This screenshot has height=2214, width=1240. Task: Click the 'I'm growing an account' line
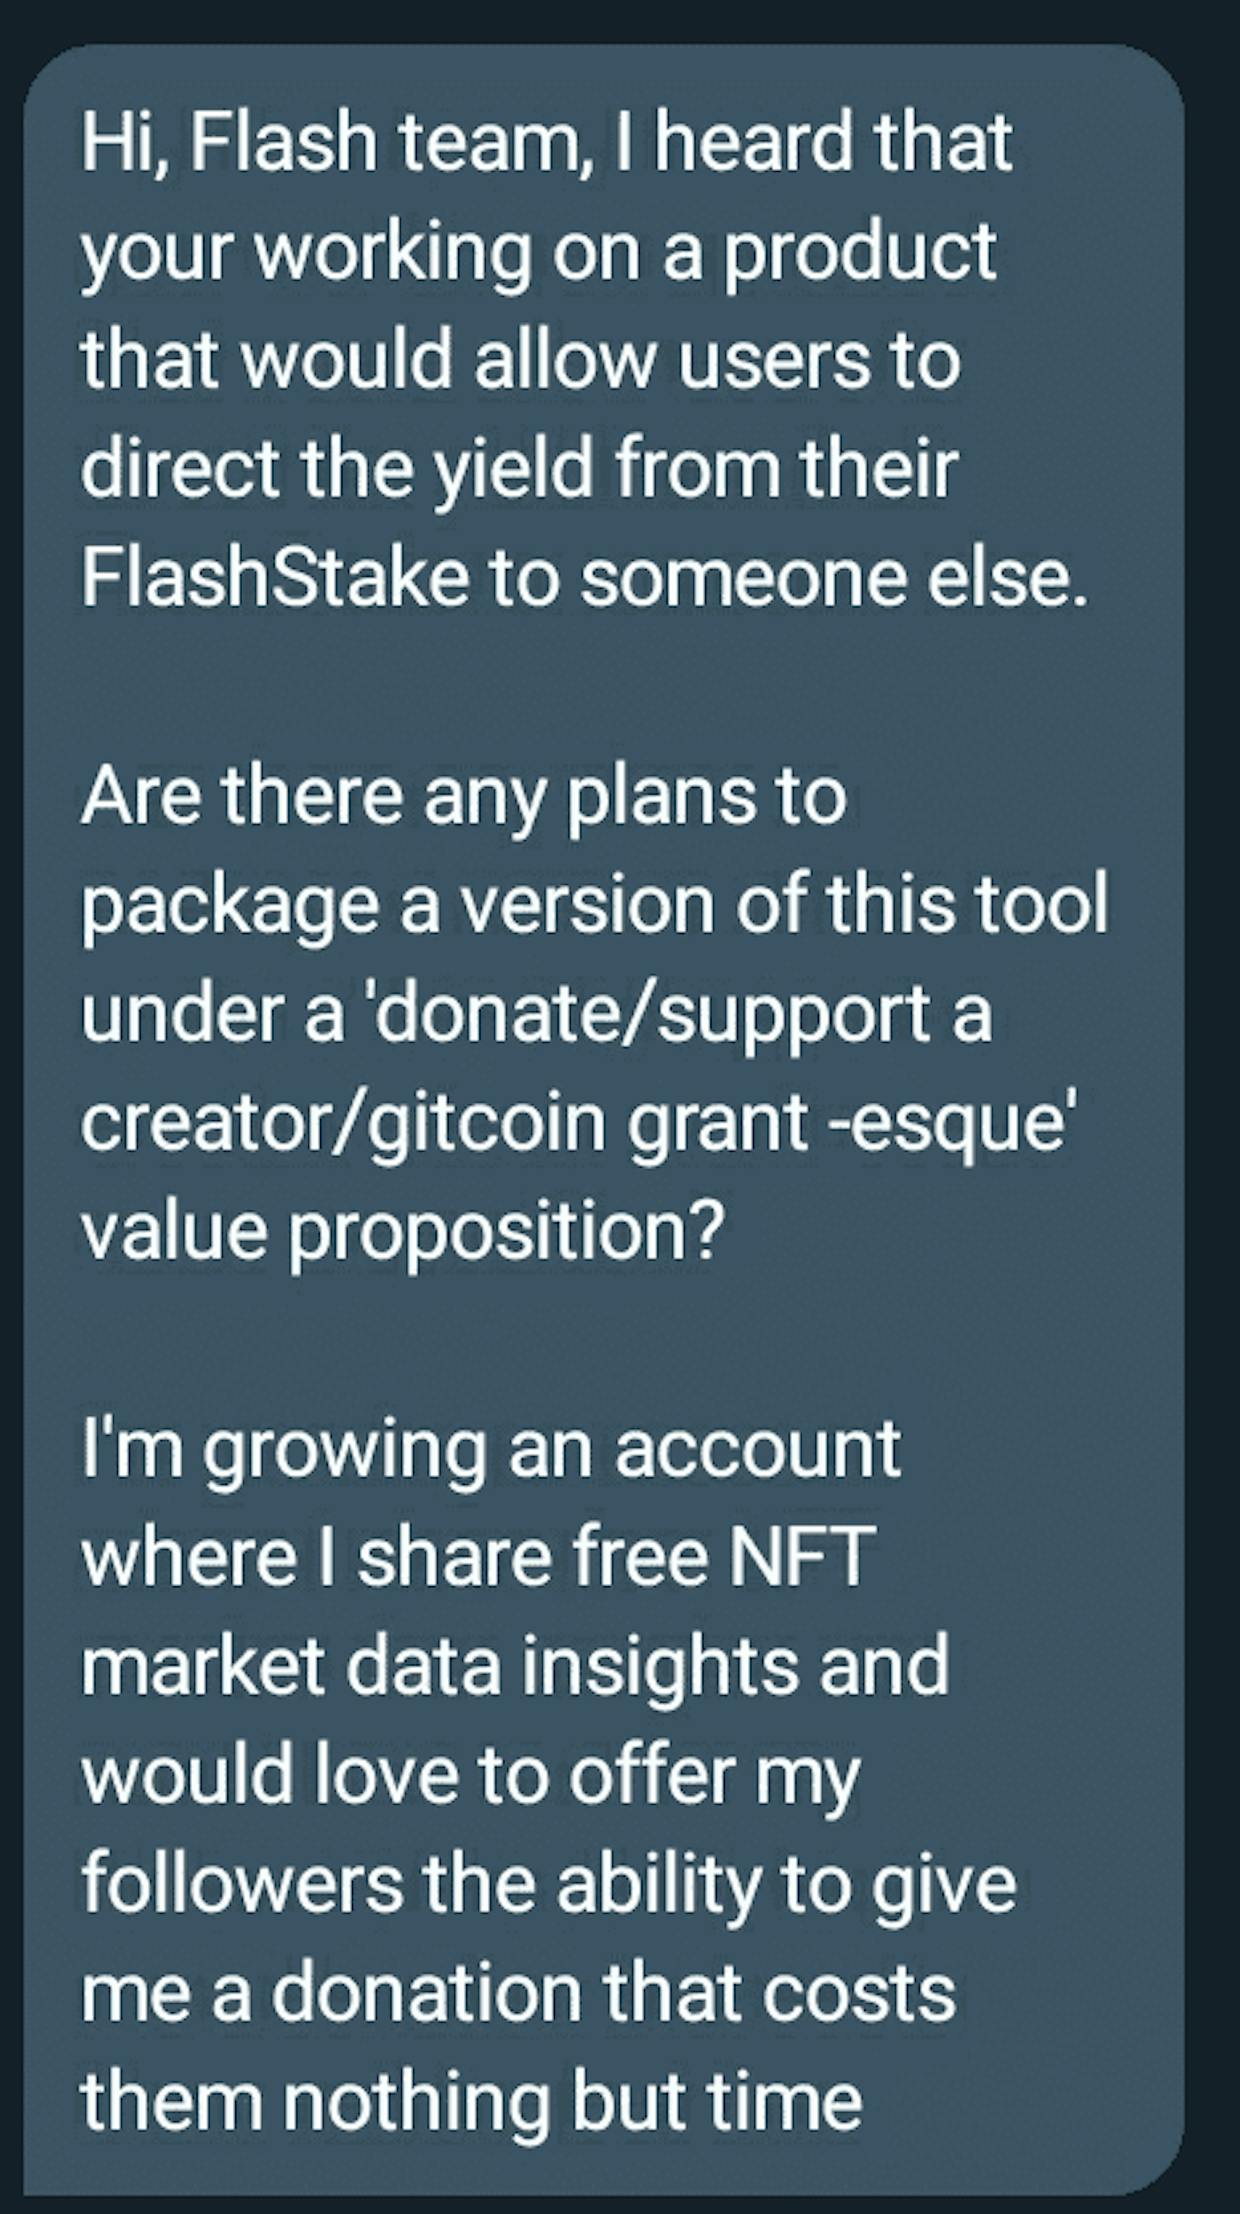click(x=491, y=1450)
